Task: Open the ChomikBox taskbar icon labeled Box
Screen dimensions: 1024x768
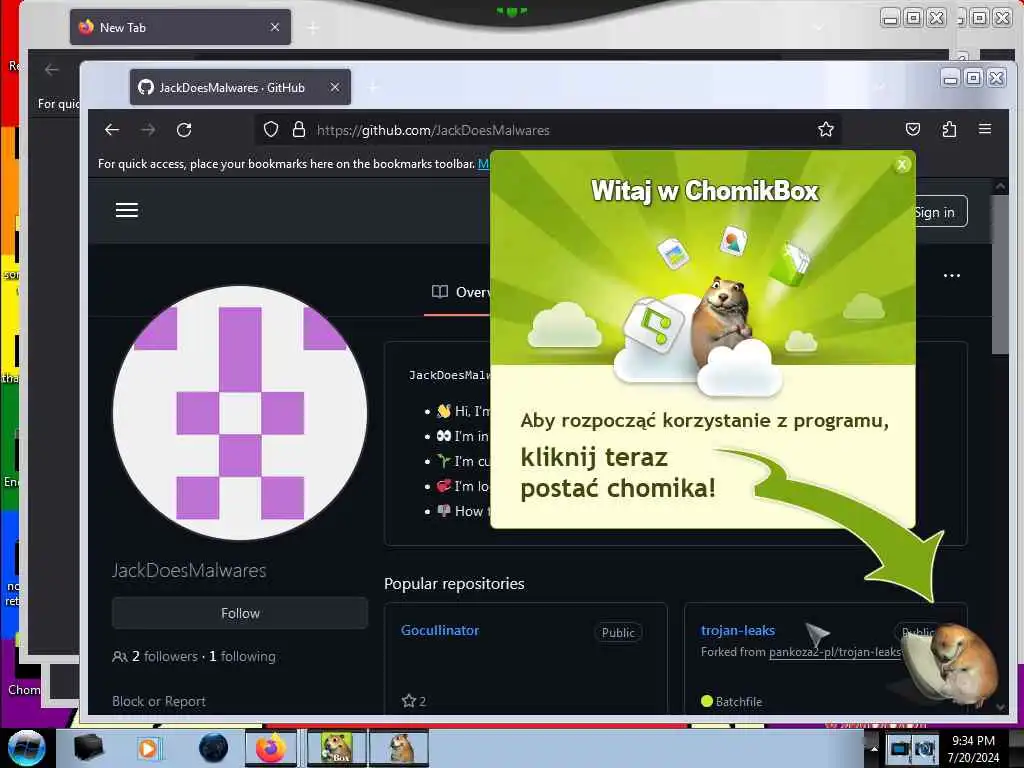Action: tap(337, 748)
